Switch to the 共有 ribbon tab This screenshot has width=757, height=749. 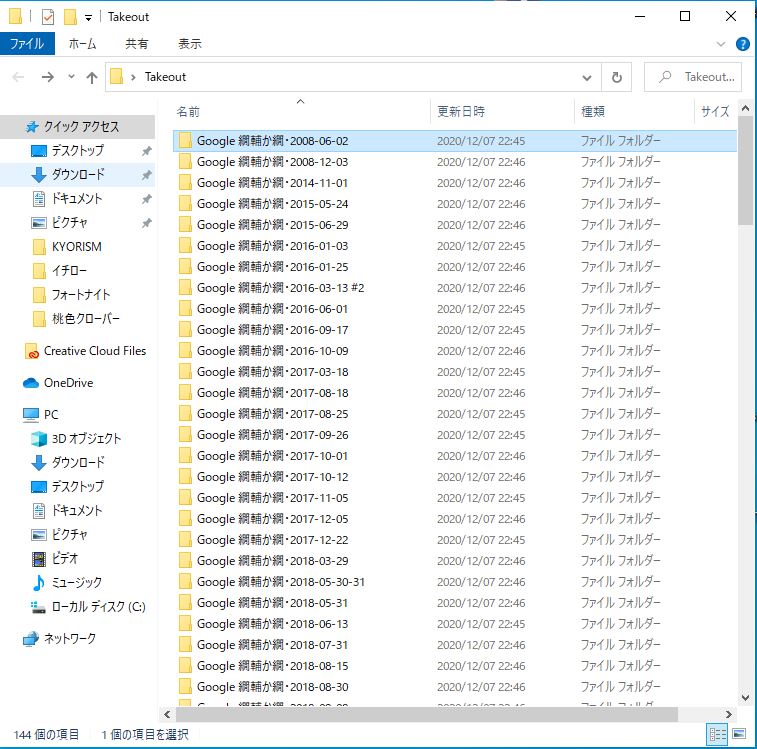click(x=137, y=44)
